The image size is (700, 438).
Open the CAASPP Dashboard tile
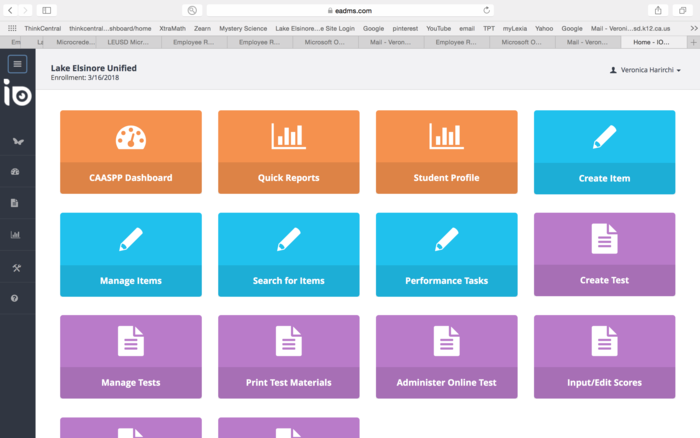tap(131, 151)
